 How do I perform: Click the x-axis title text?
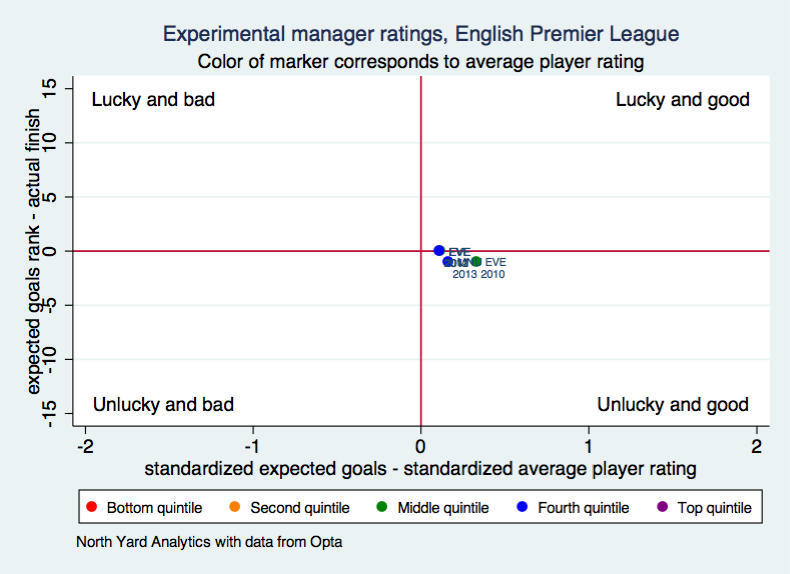click(420, 468)
